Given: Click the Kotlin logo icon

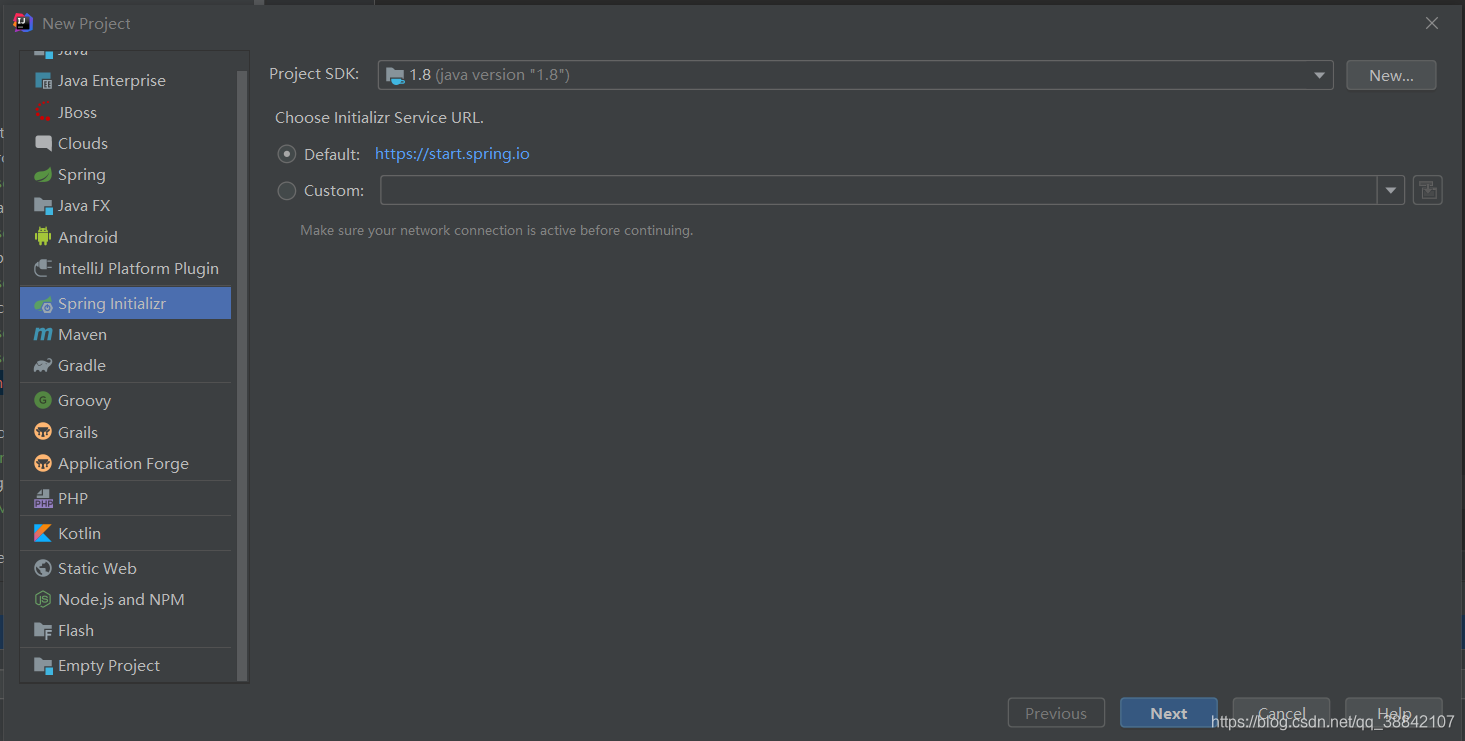Looking at the screenshot, I should click(43, 533).
